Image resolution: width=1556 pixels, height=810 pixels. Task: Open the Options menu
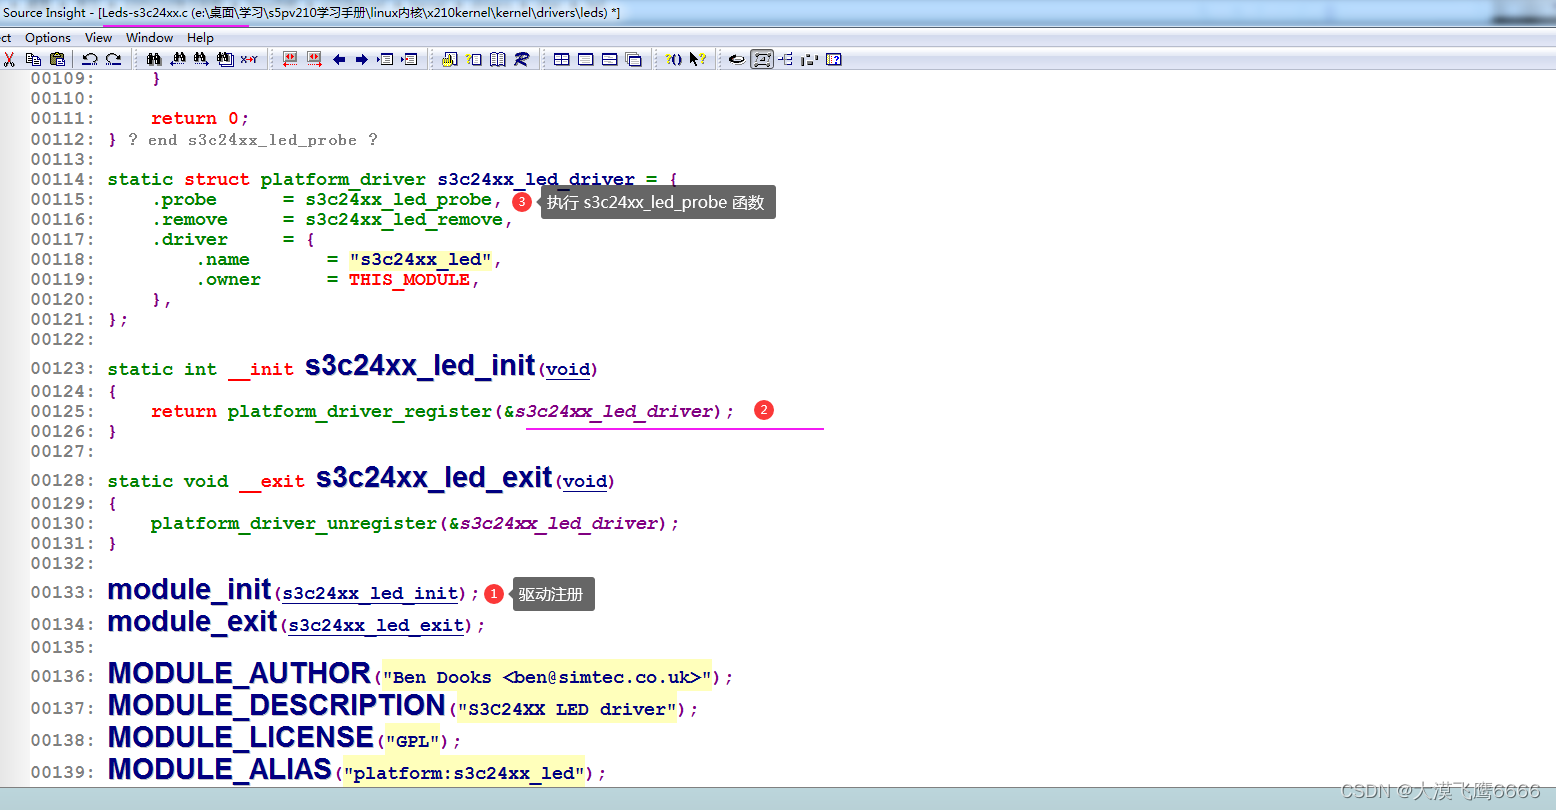point(48,37)
